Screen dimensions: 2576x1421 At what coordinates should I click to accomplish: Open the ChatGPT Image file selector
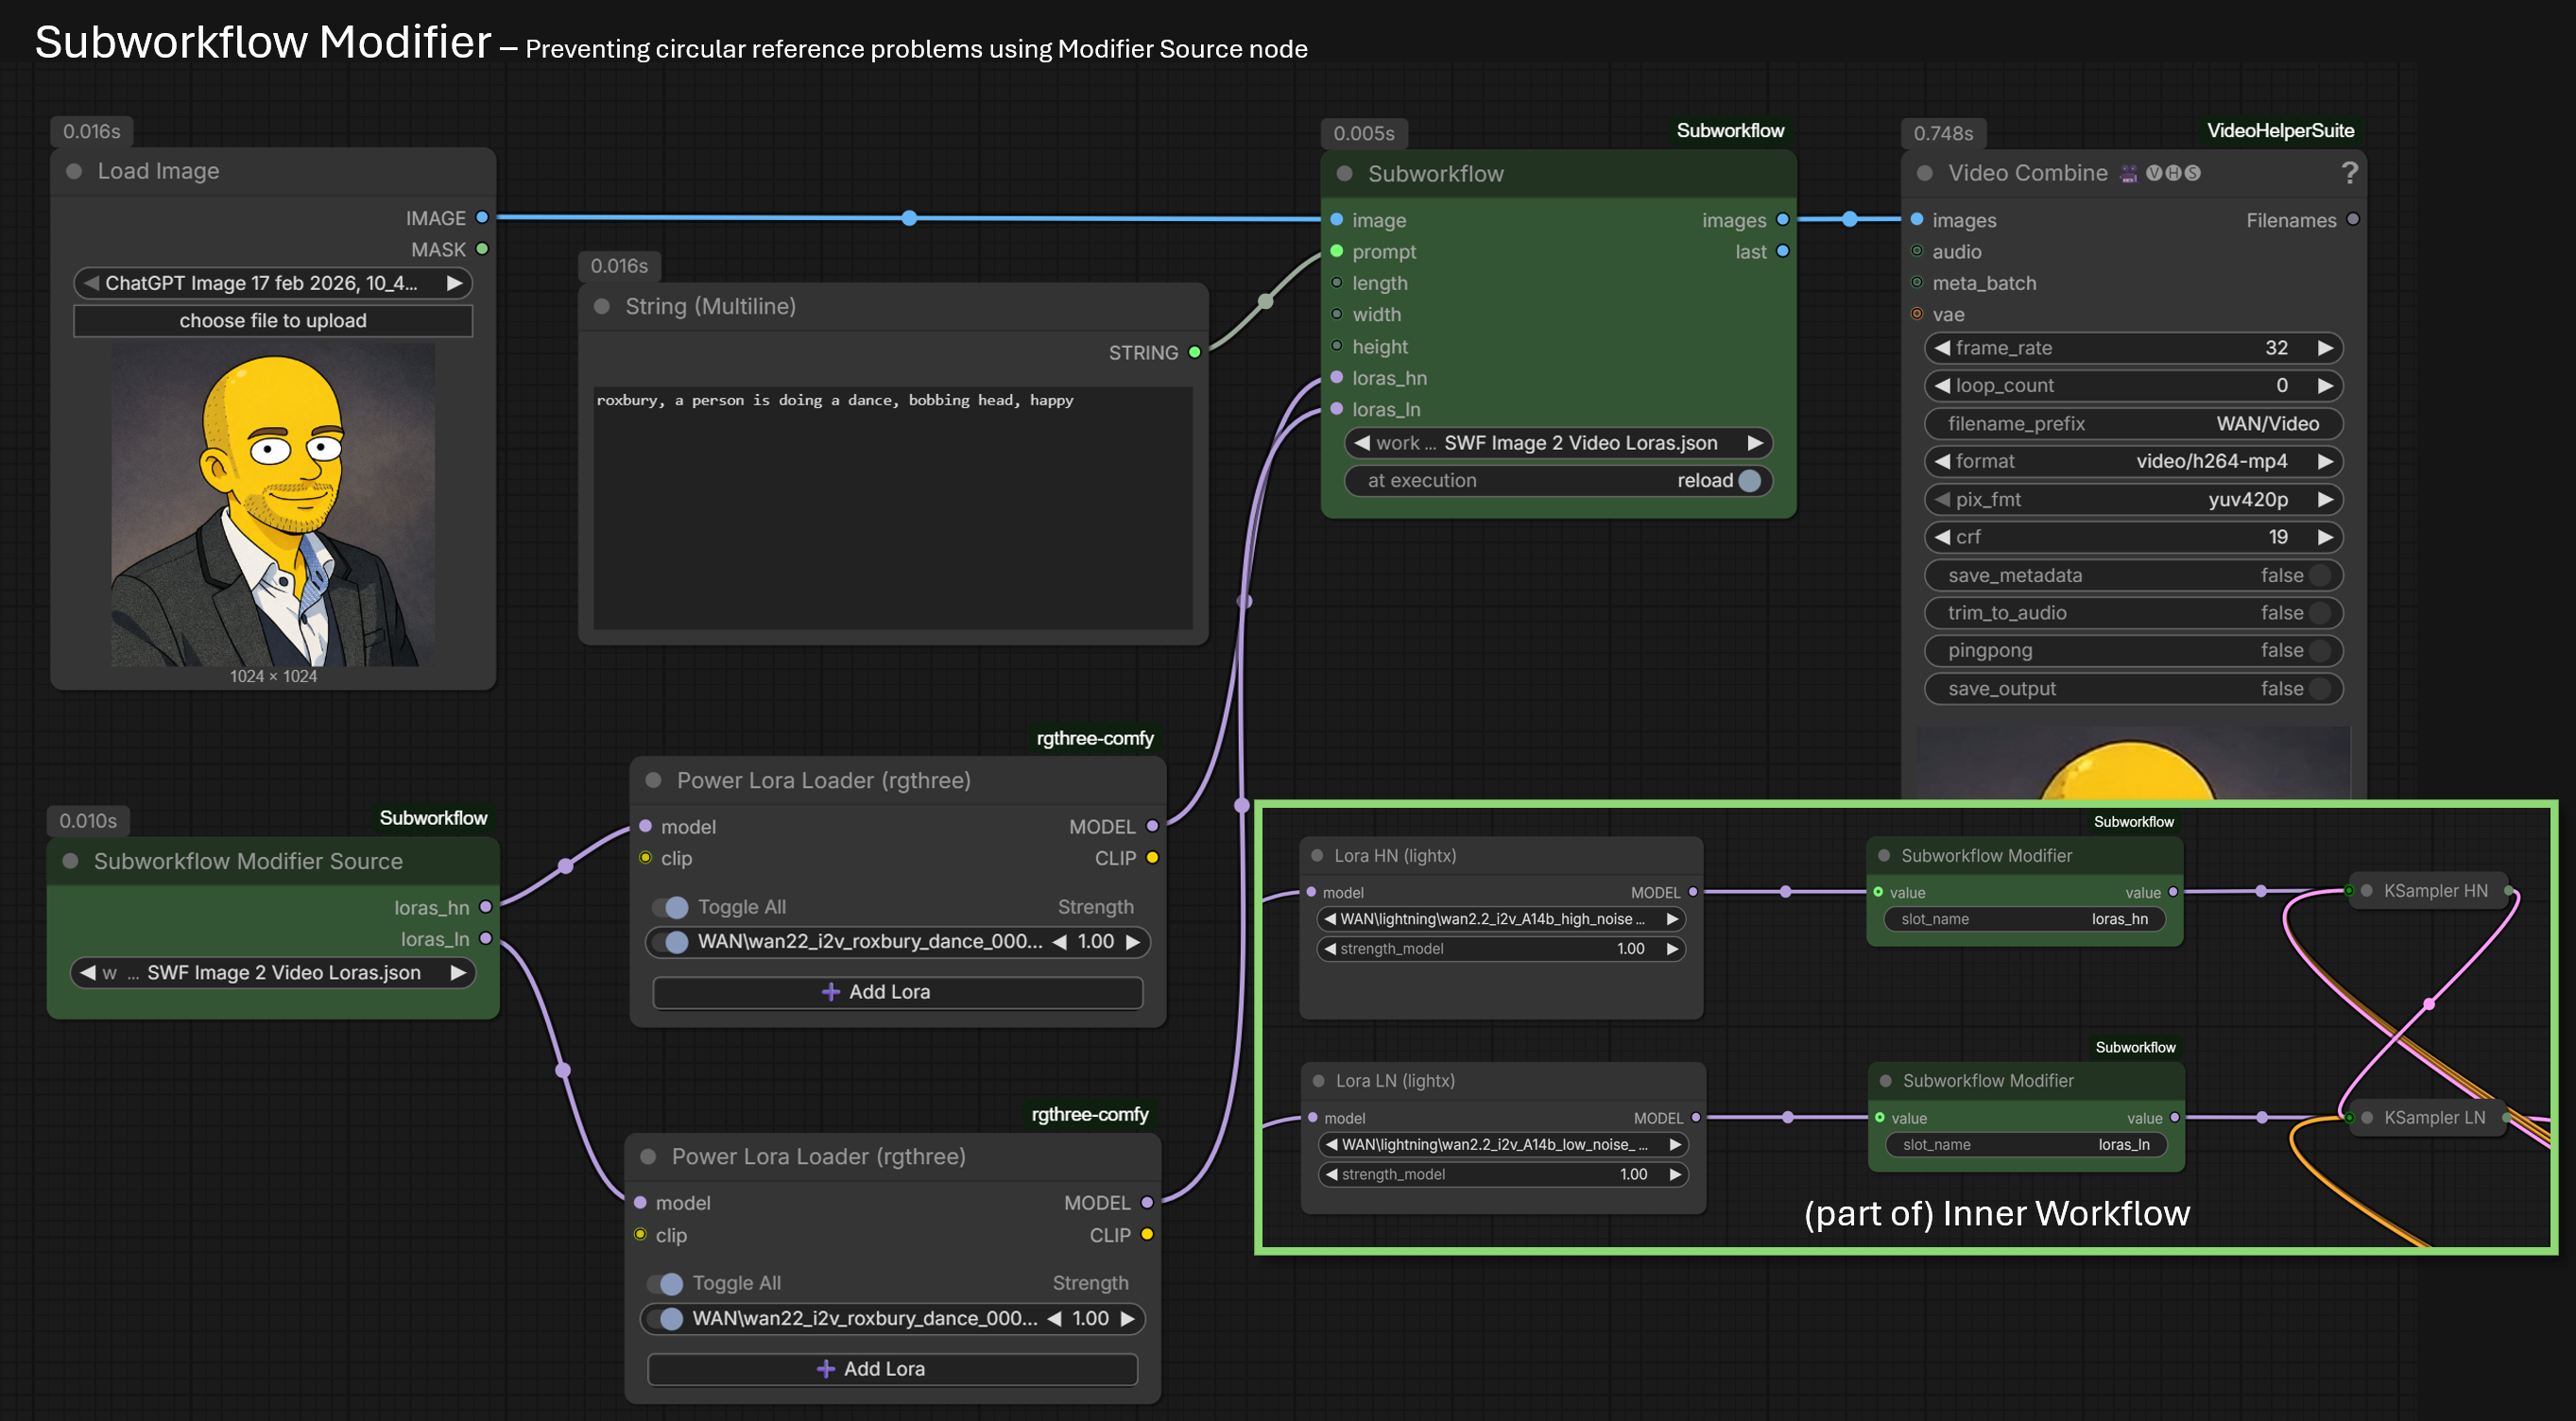273,283
